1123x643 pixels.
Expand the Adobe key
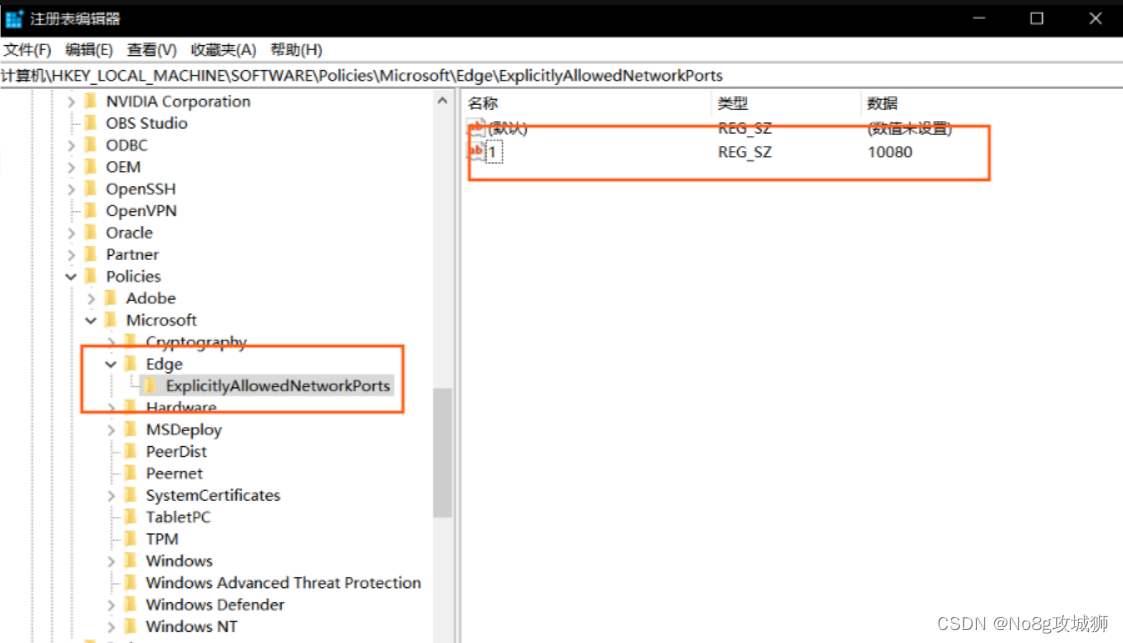(91, 299)
